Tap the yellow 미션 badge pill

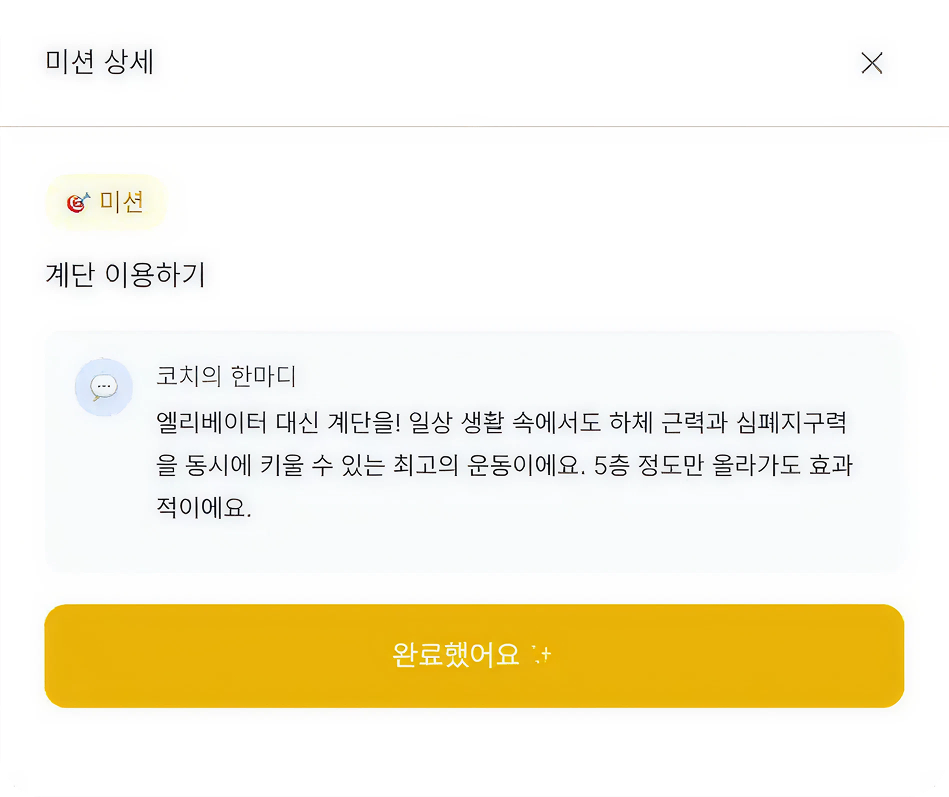point(106,201)
